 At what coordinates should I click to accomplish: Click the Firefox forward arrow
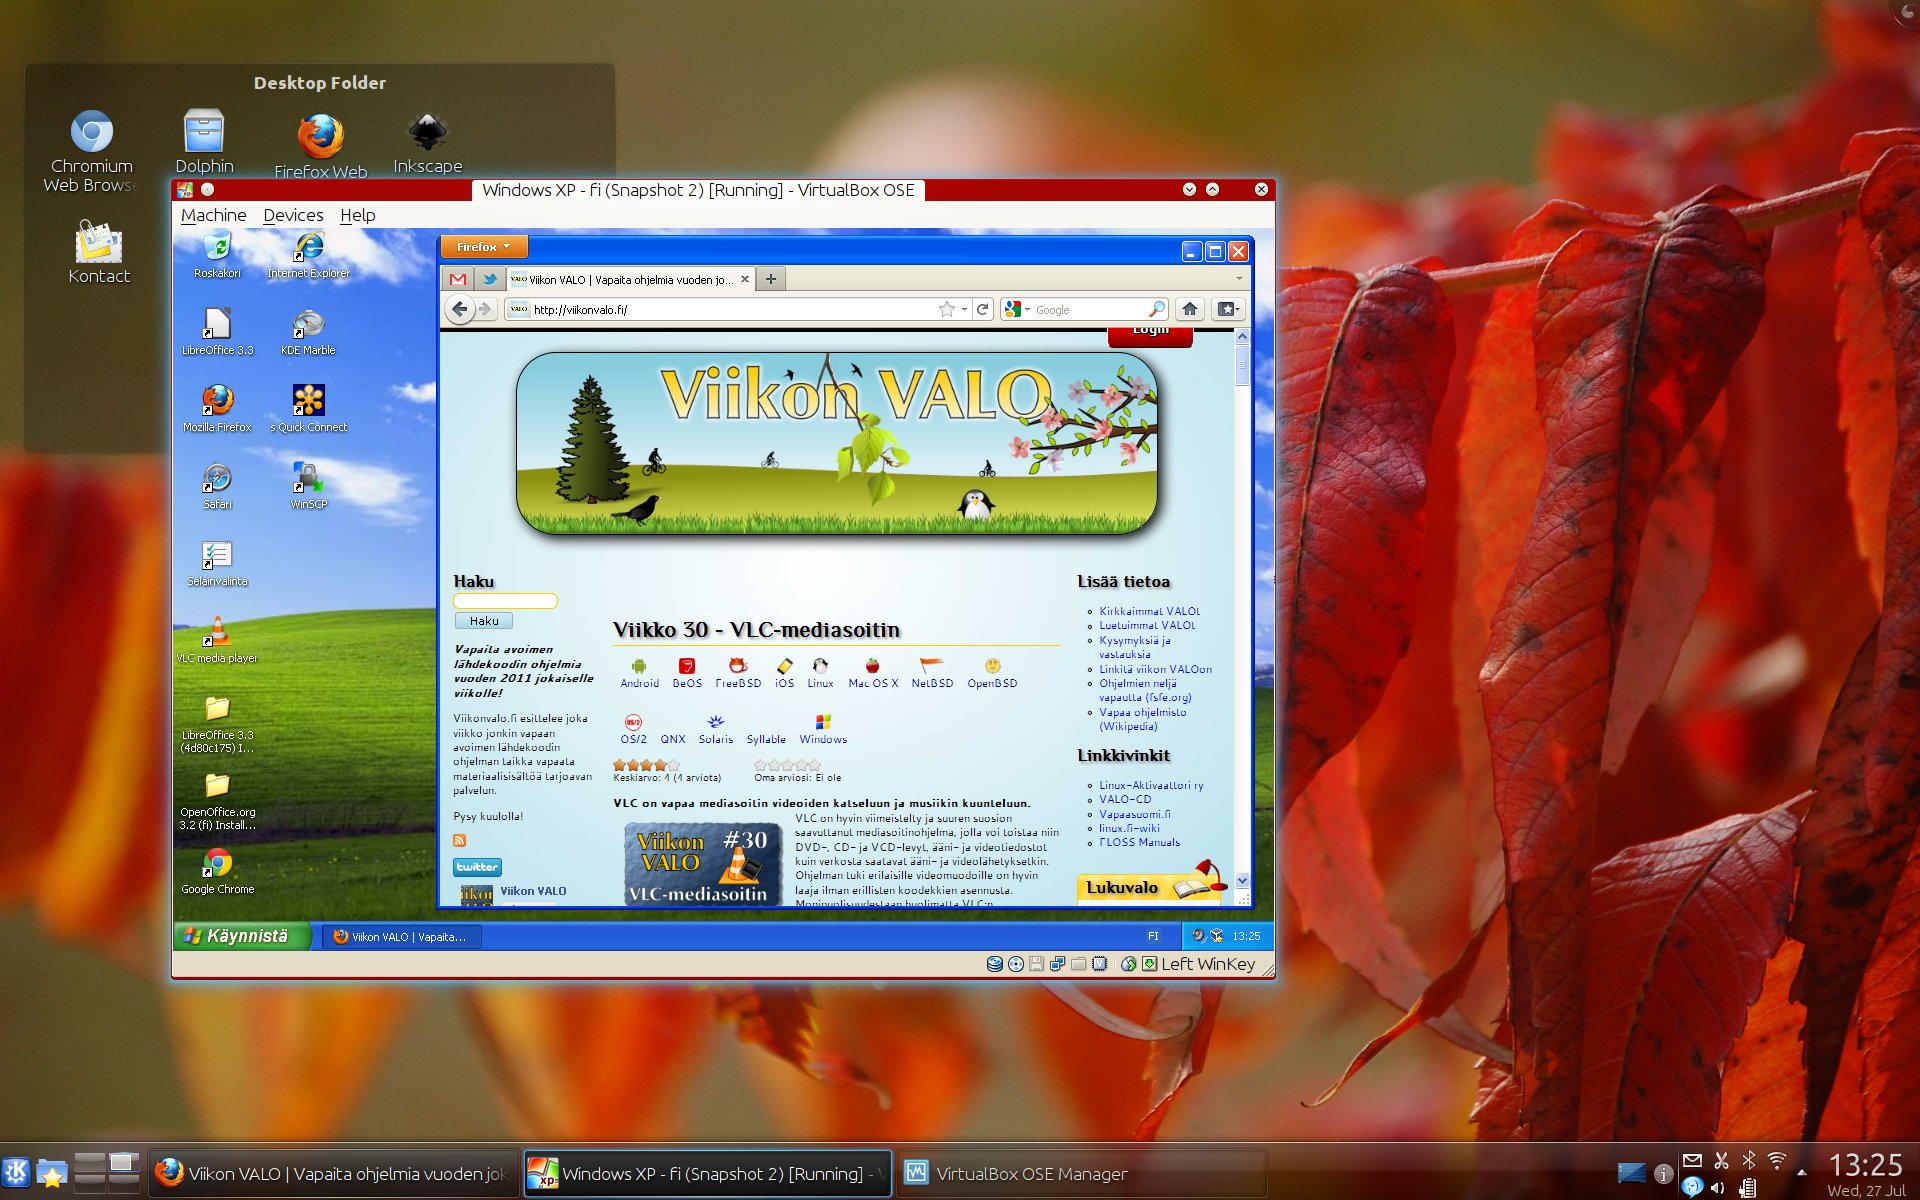click(485, 309)
